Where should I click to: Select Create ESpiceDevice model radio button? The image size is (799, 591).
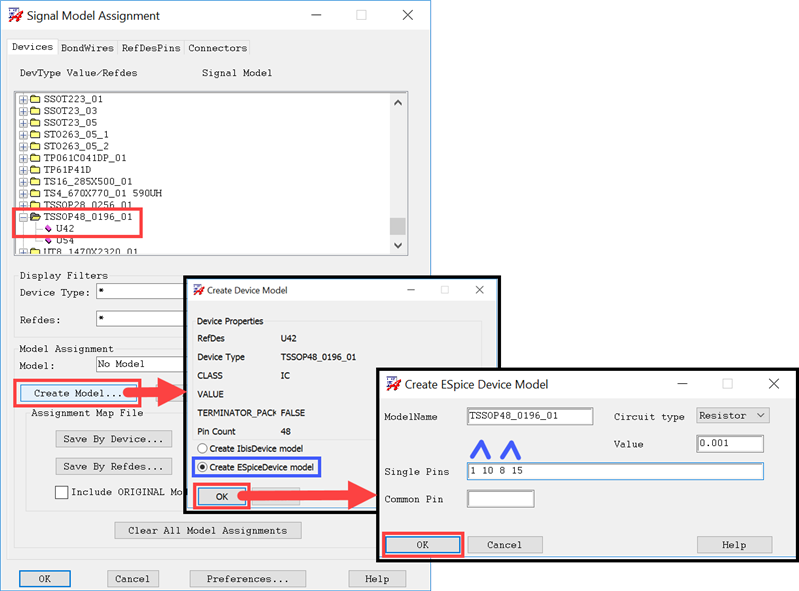[203, 467]
